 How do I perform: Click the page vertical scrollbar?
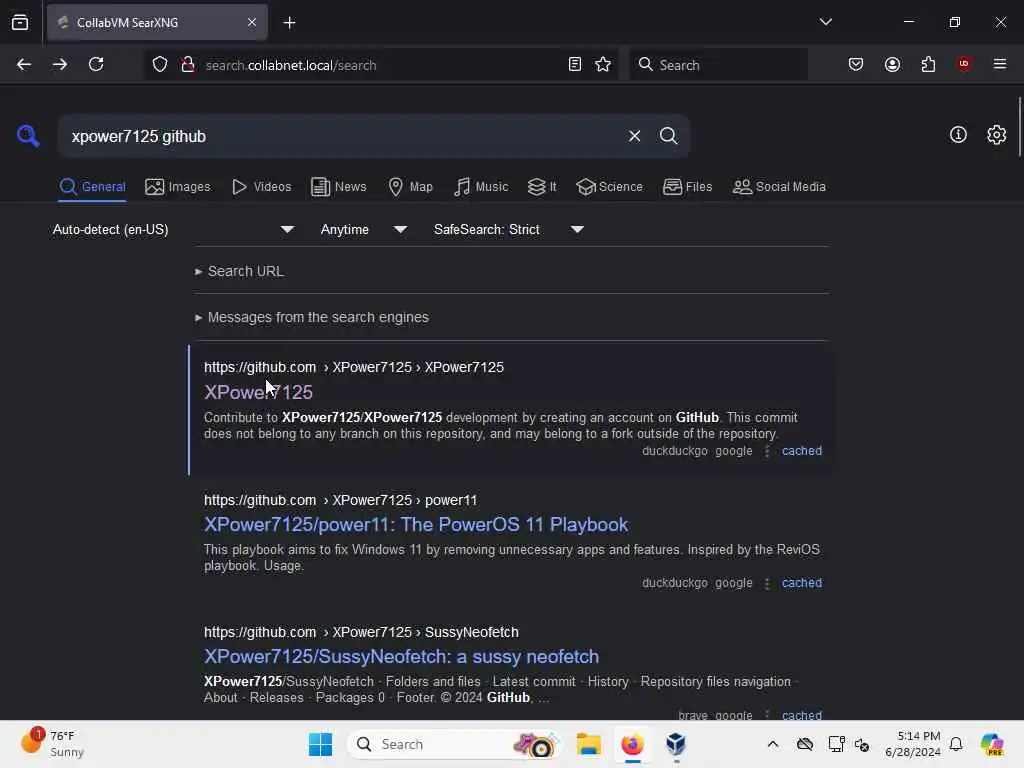(1019, 127)
